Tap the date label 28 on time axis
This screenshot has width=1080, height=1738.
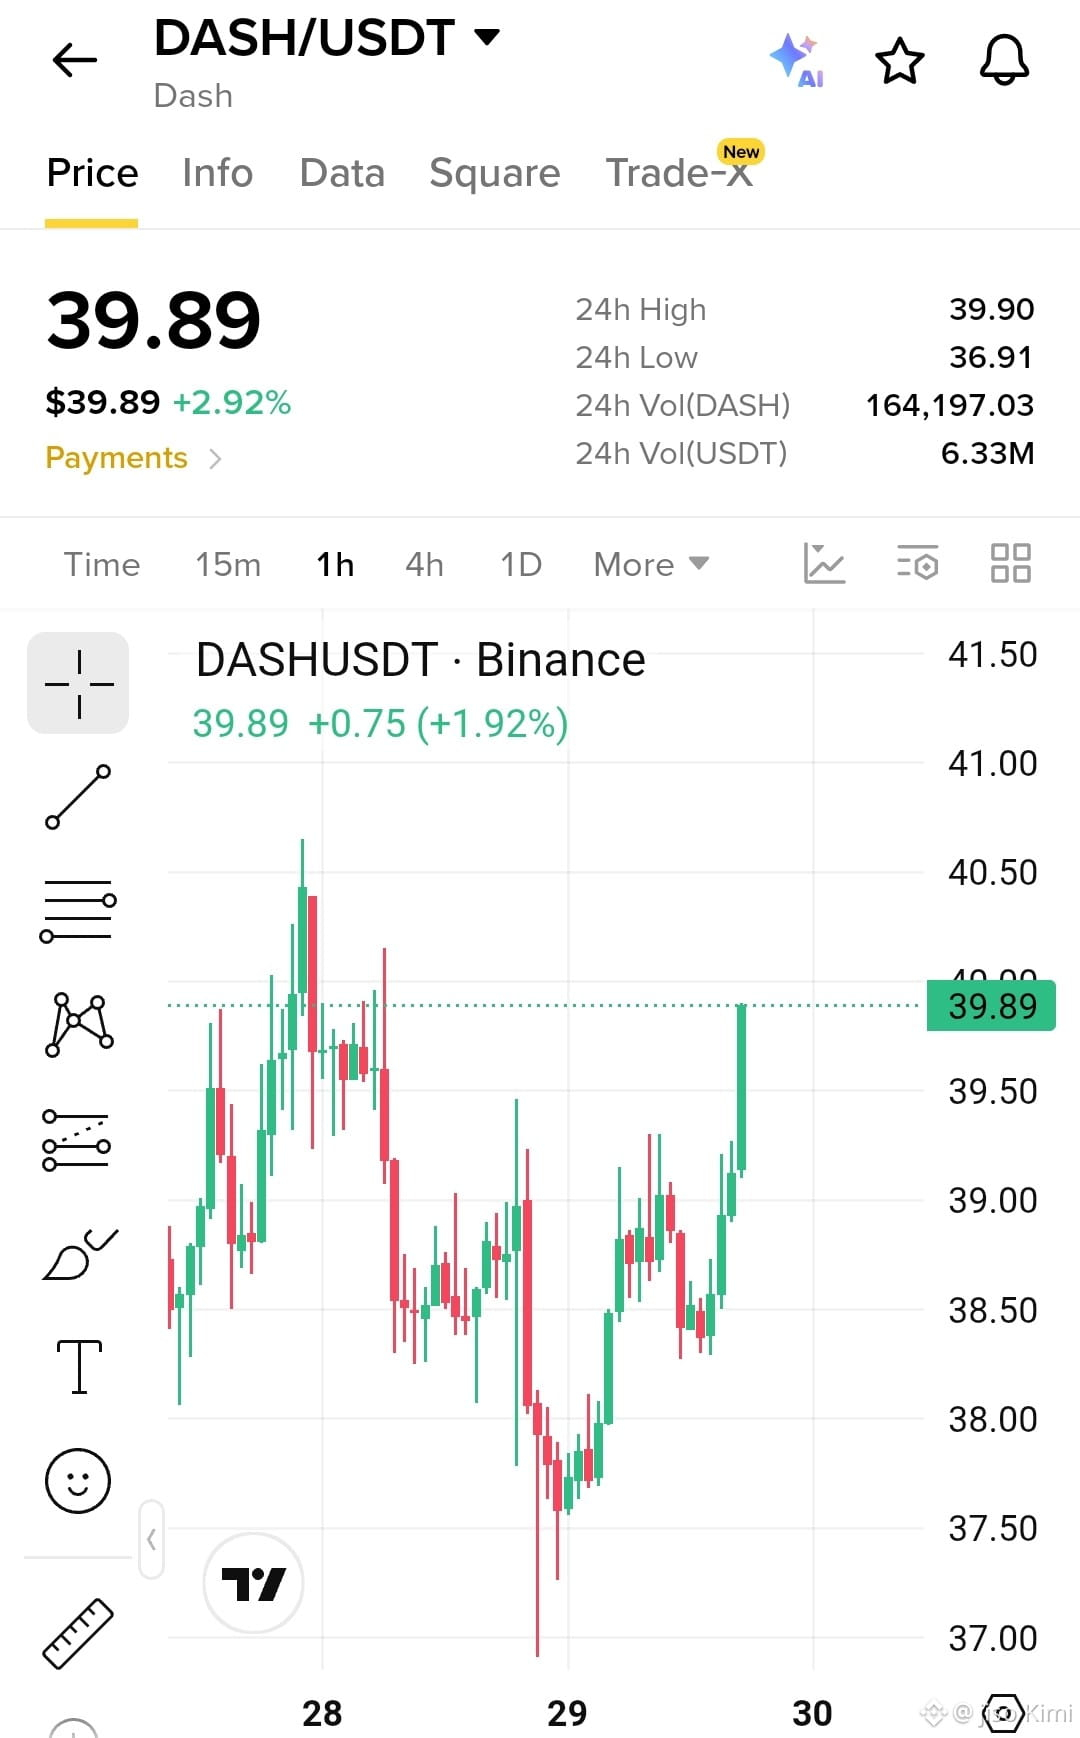point(322,1713)
